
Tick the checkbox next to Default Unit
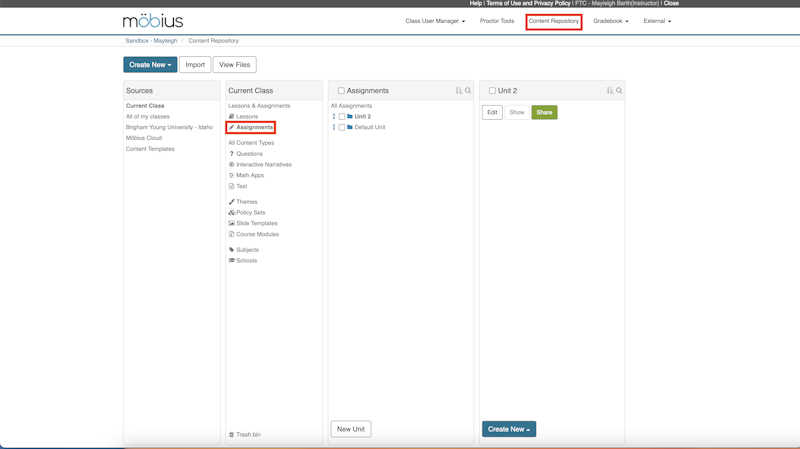(342, 128)
